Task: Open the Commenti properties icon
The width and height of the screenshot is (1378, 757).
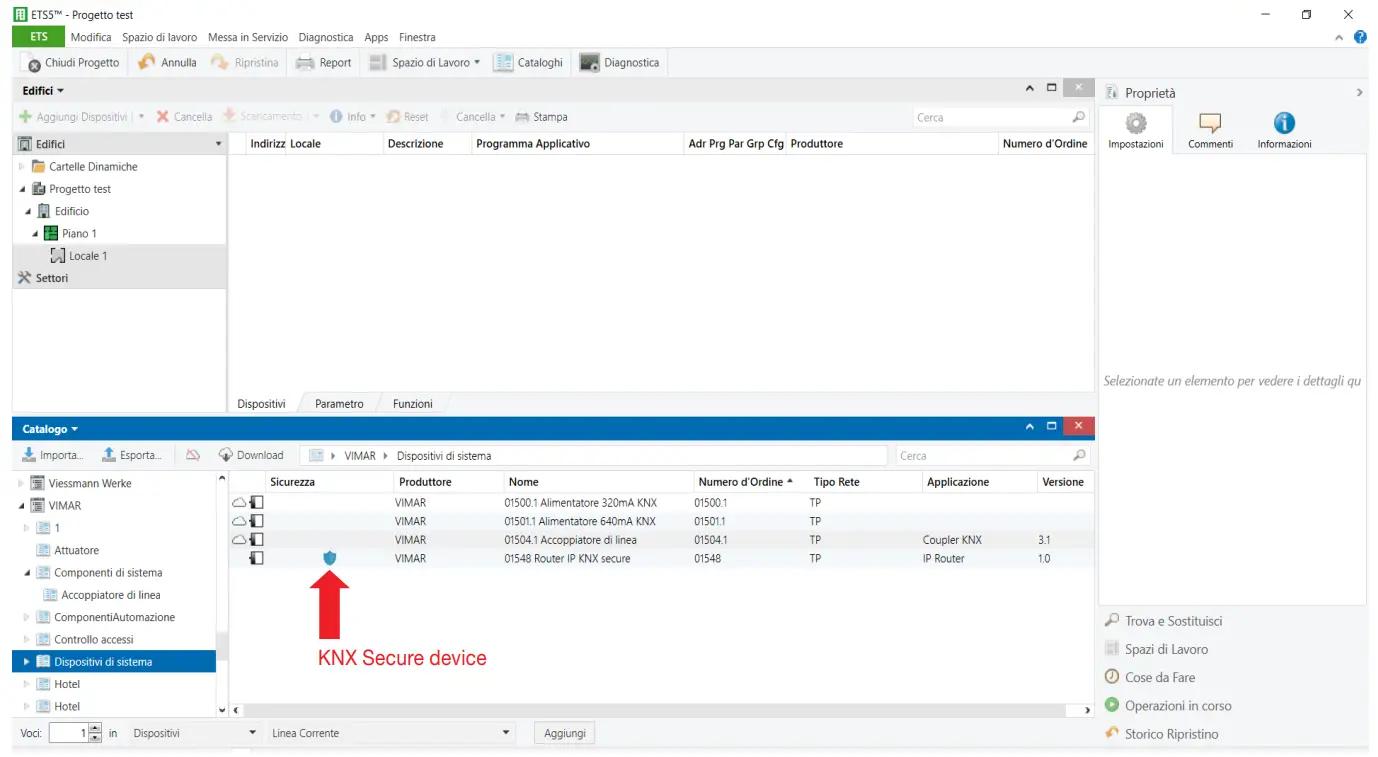Action: point(1210,124)
